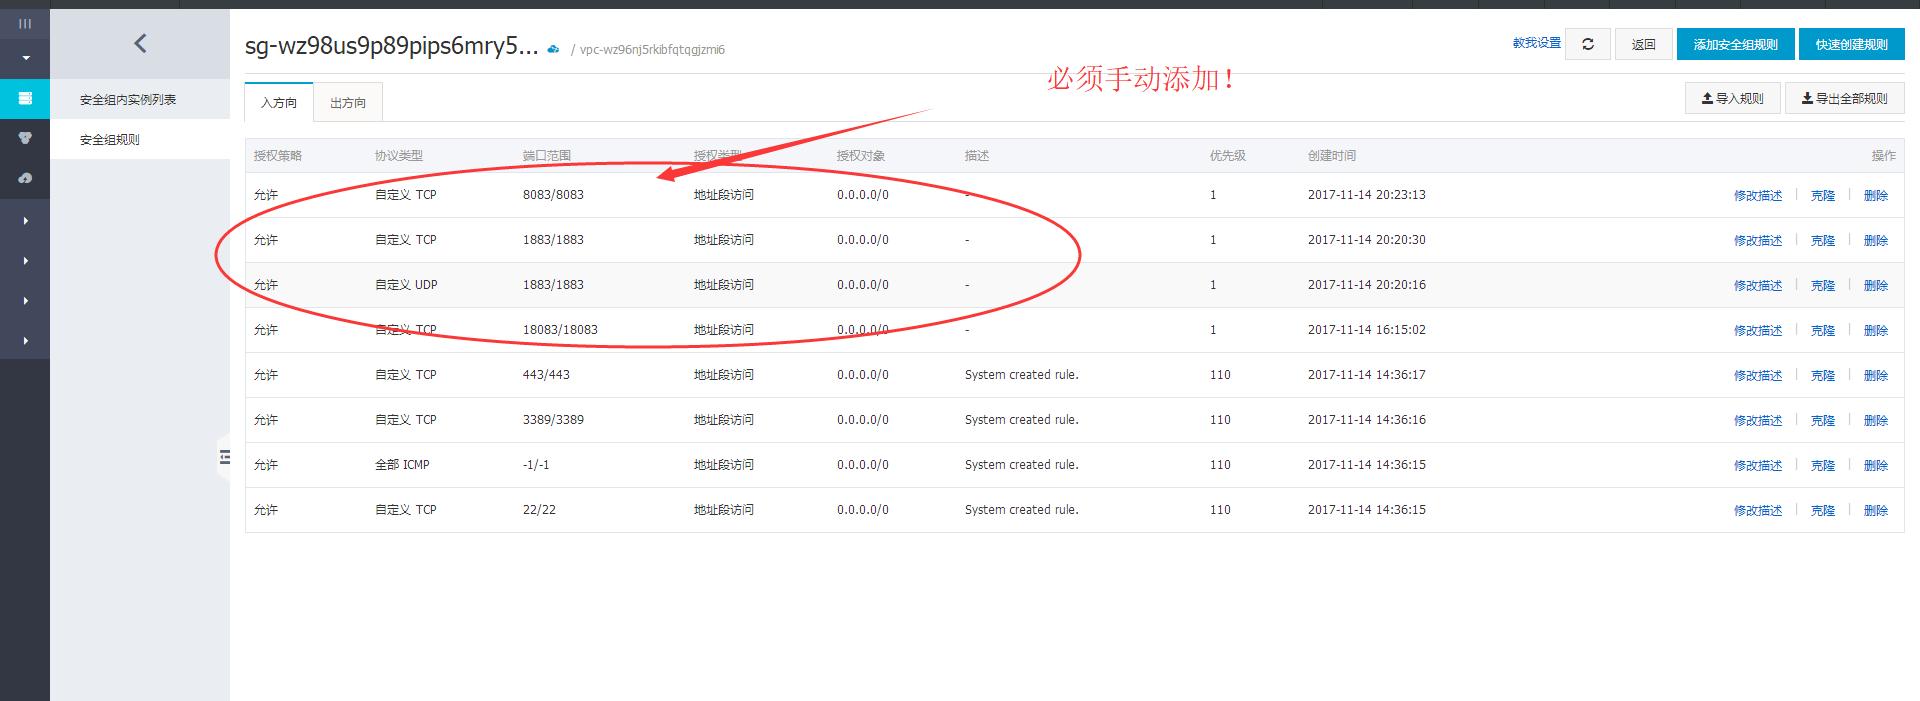
Task: Delete the 3389/3389 rule
Action: click(1876, 421)
